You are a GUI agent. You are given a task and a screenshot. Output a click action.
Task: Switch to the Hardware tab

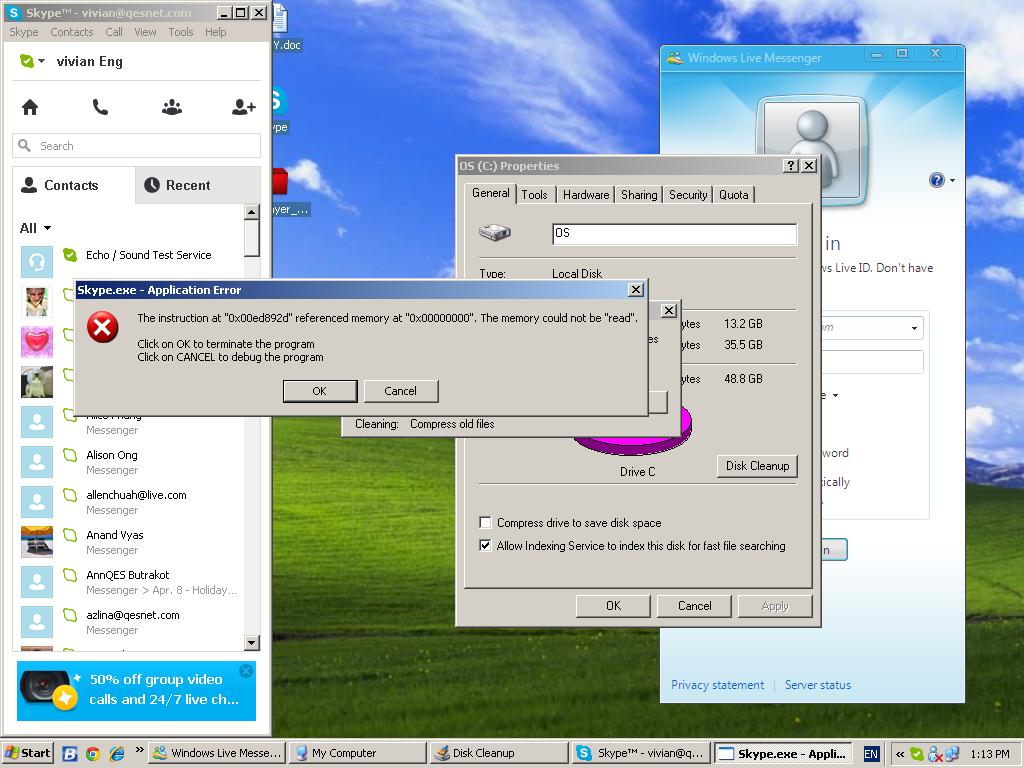click(585, 195)
